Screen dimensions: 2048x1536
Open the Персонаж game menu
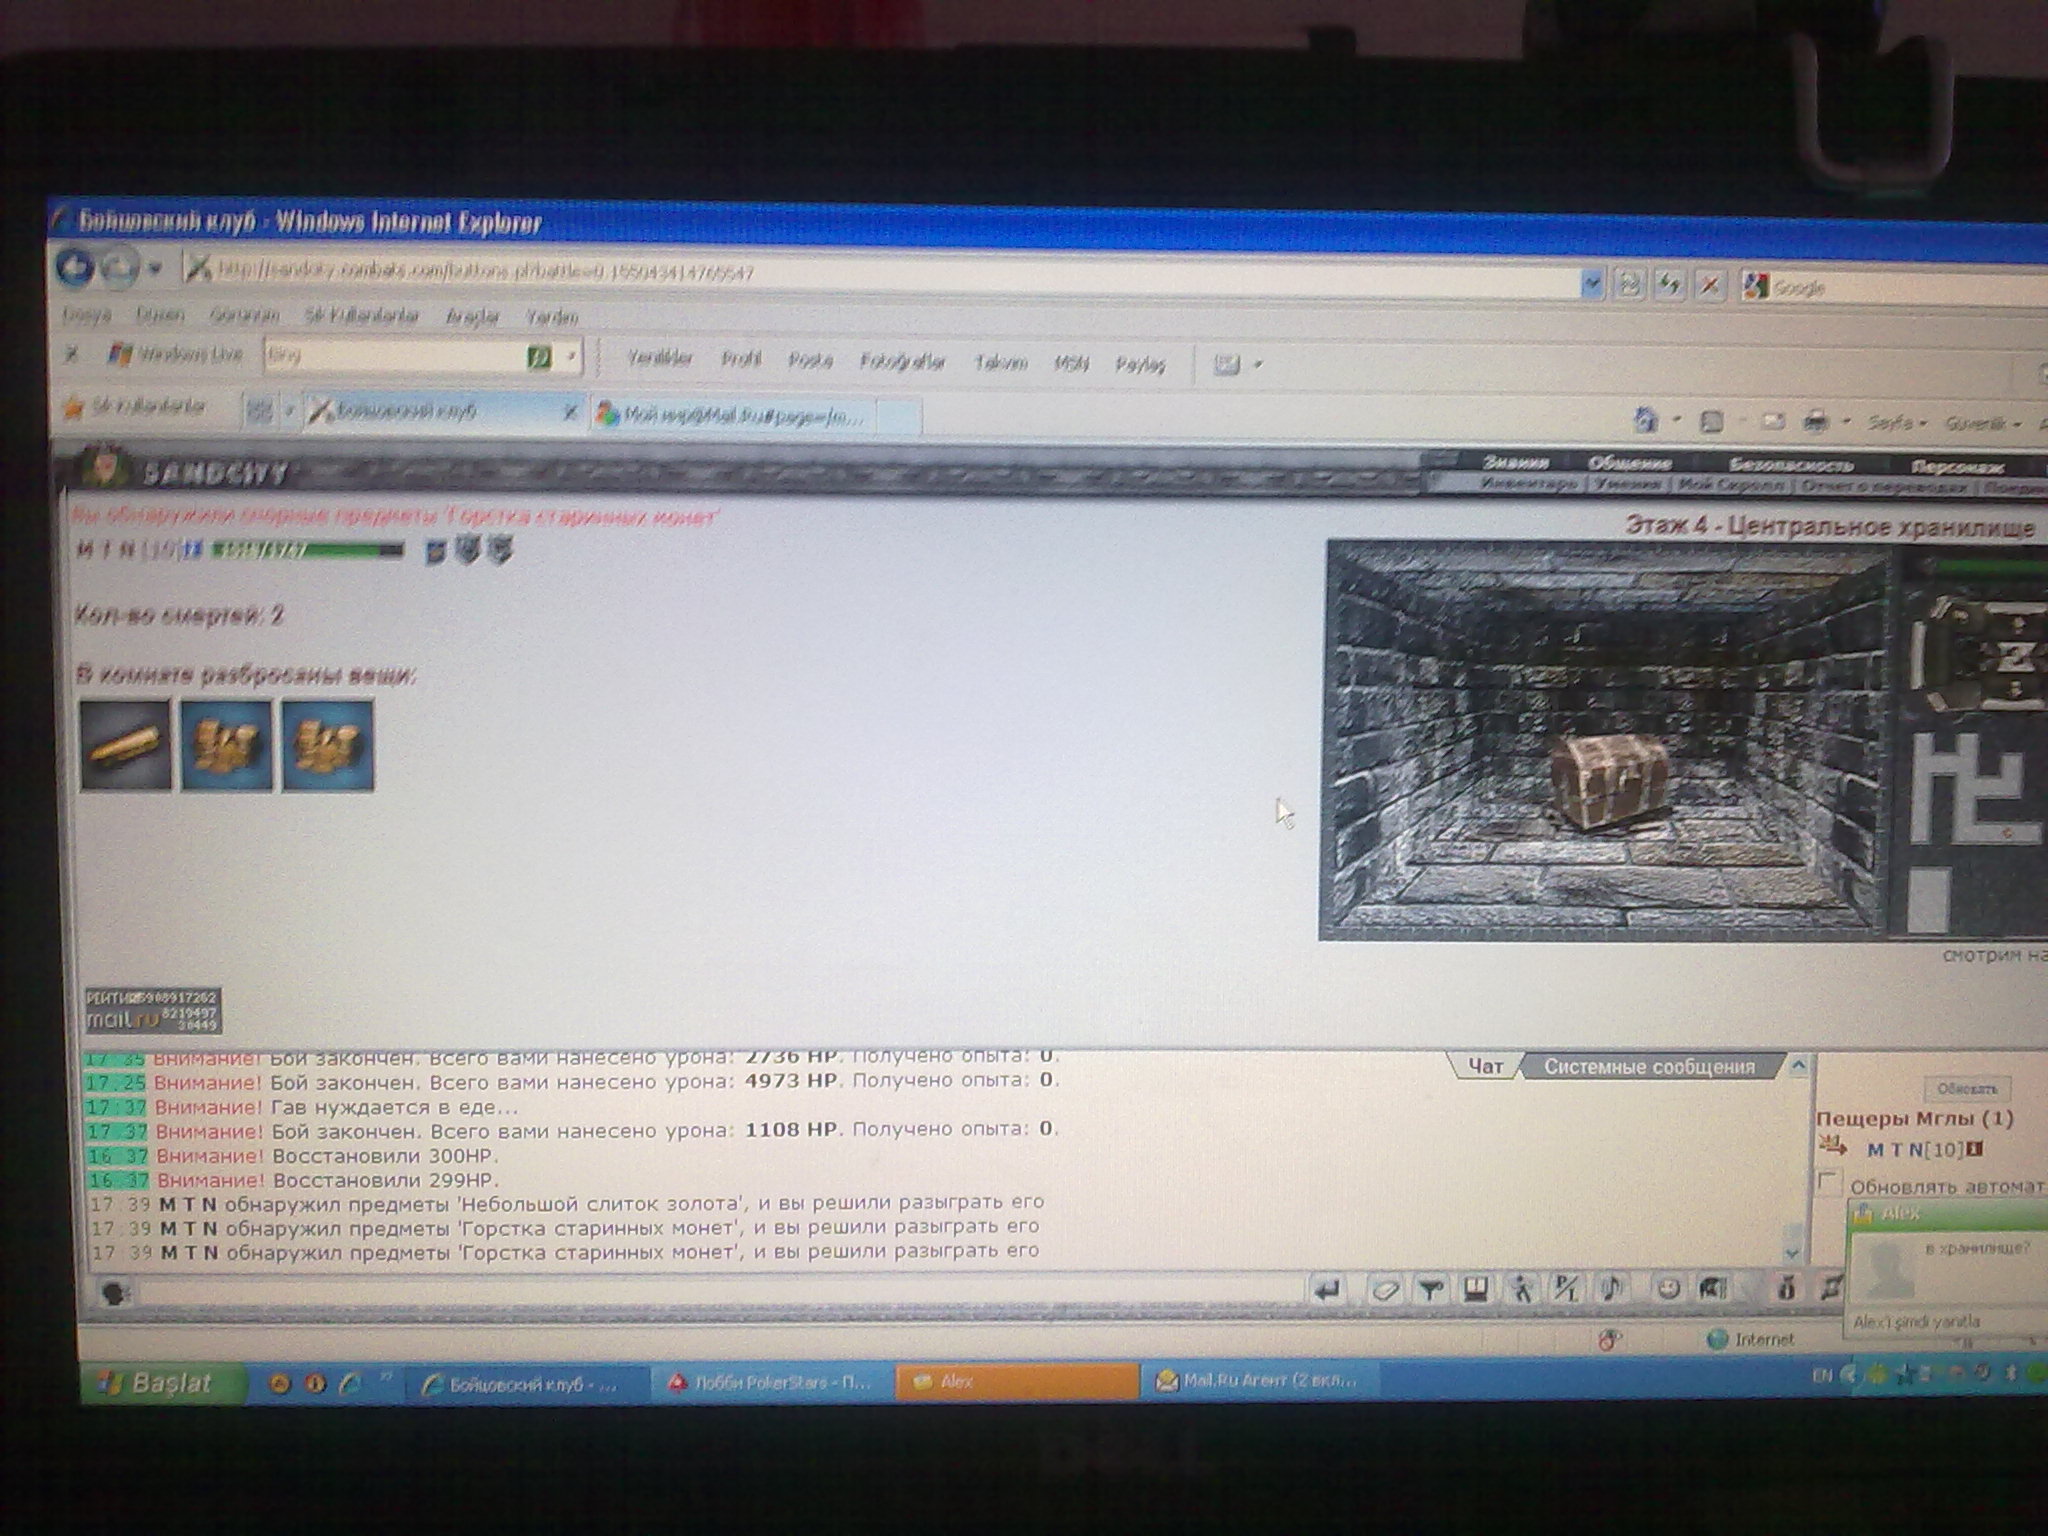pos(1957,467)
